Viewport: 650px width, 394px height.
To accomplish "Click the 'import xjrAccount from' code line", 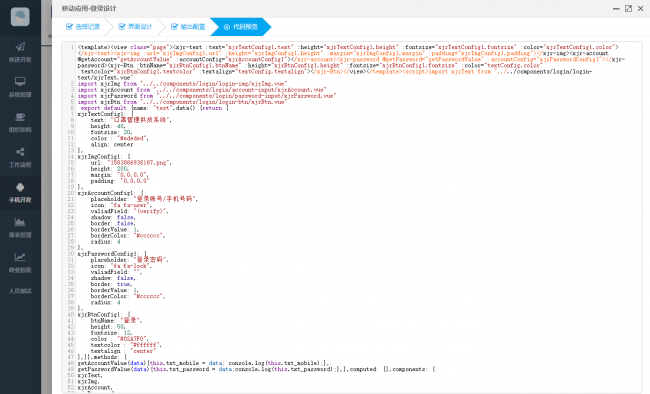I will click(x=202, y=90).
